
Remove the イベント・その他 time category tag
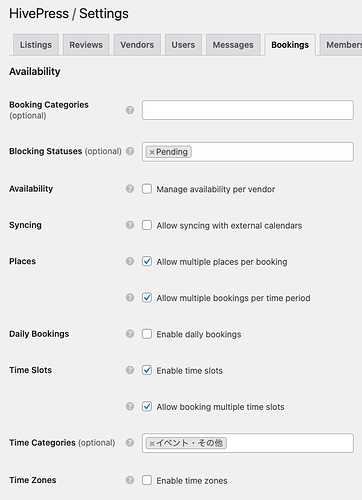pos(152,443)
